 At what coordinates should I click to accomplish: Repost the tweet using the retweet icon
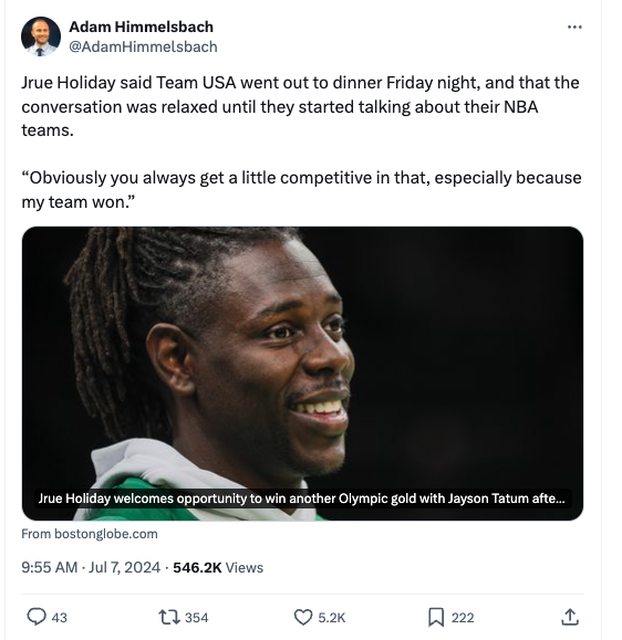pyautogui.click(x=168, y=617)
